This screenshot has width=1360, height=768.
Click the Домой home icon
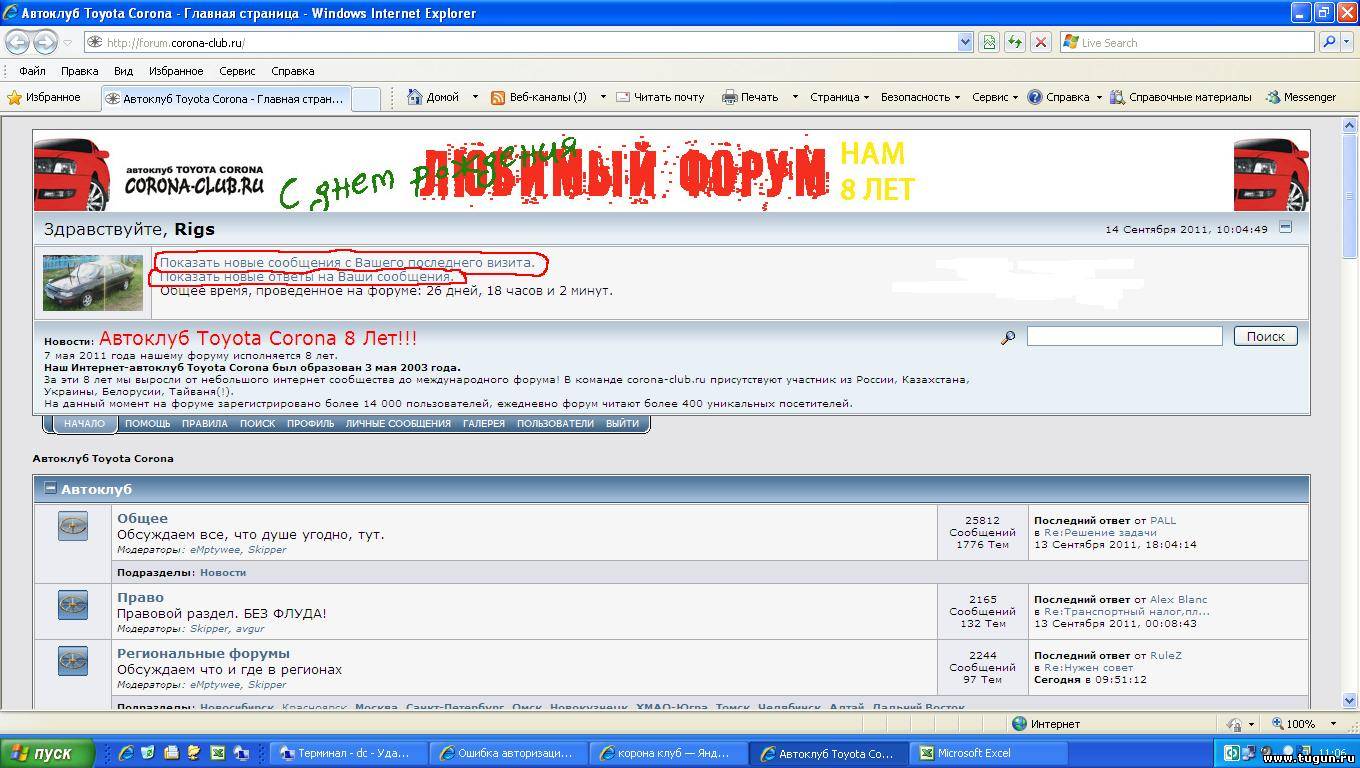415,97
